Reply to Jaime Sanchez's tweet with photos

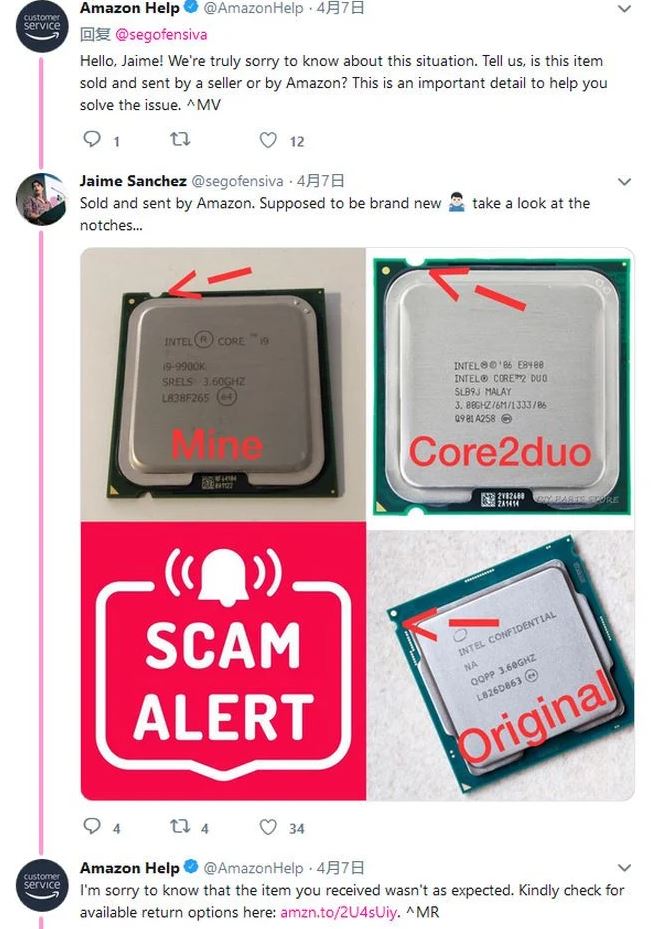tap(92, 826)
